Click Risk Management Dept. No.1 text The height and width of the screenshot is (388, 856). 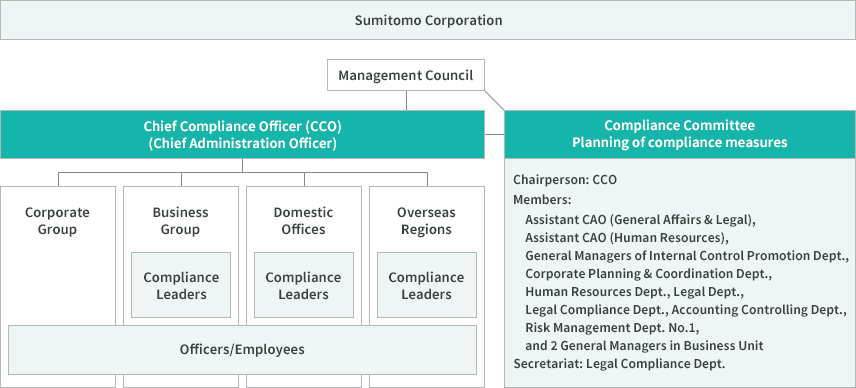click(612, 328)
